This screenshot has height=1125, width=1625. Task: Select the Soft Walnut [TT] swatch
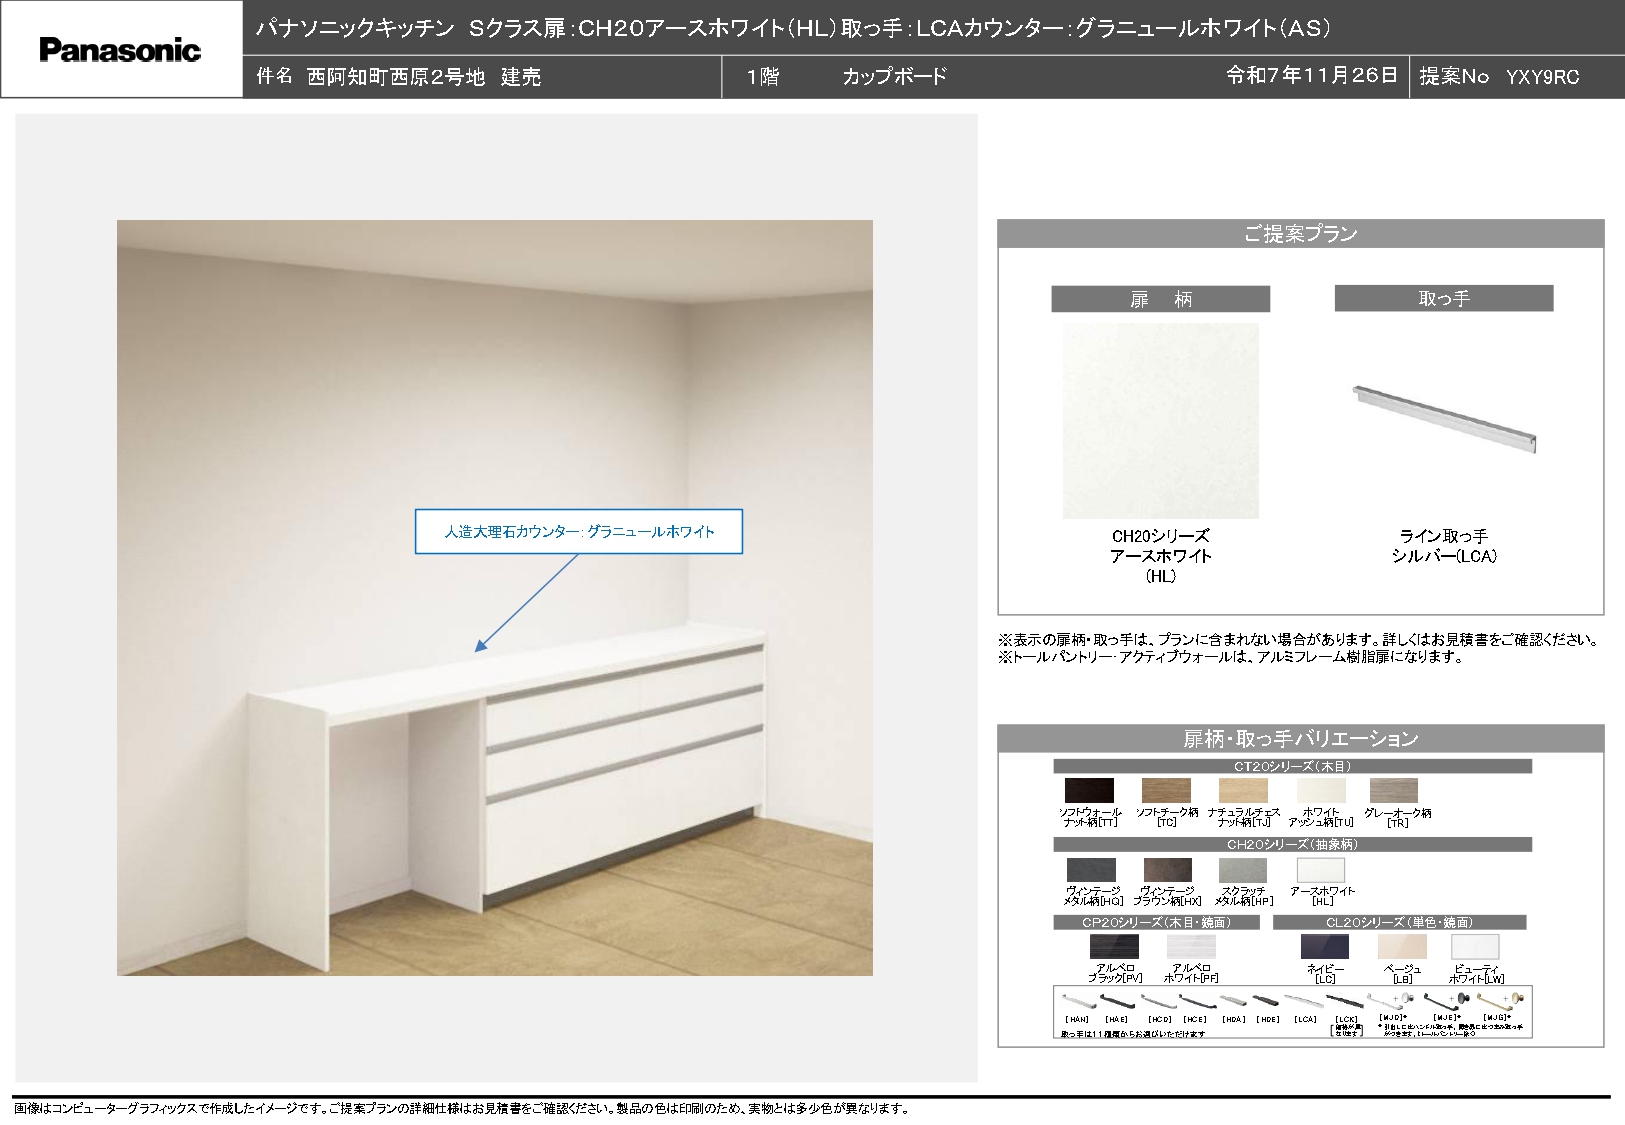[1089, 790]
